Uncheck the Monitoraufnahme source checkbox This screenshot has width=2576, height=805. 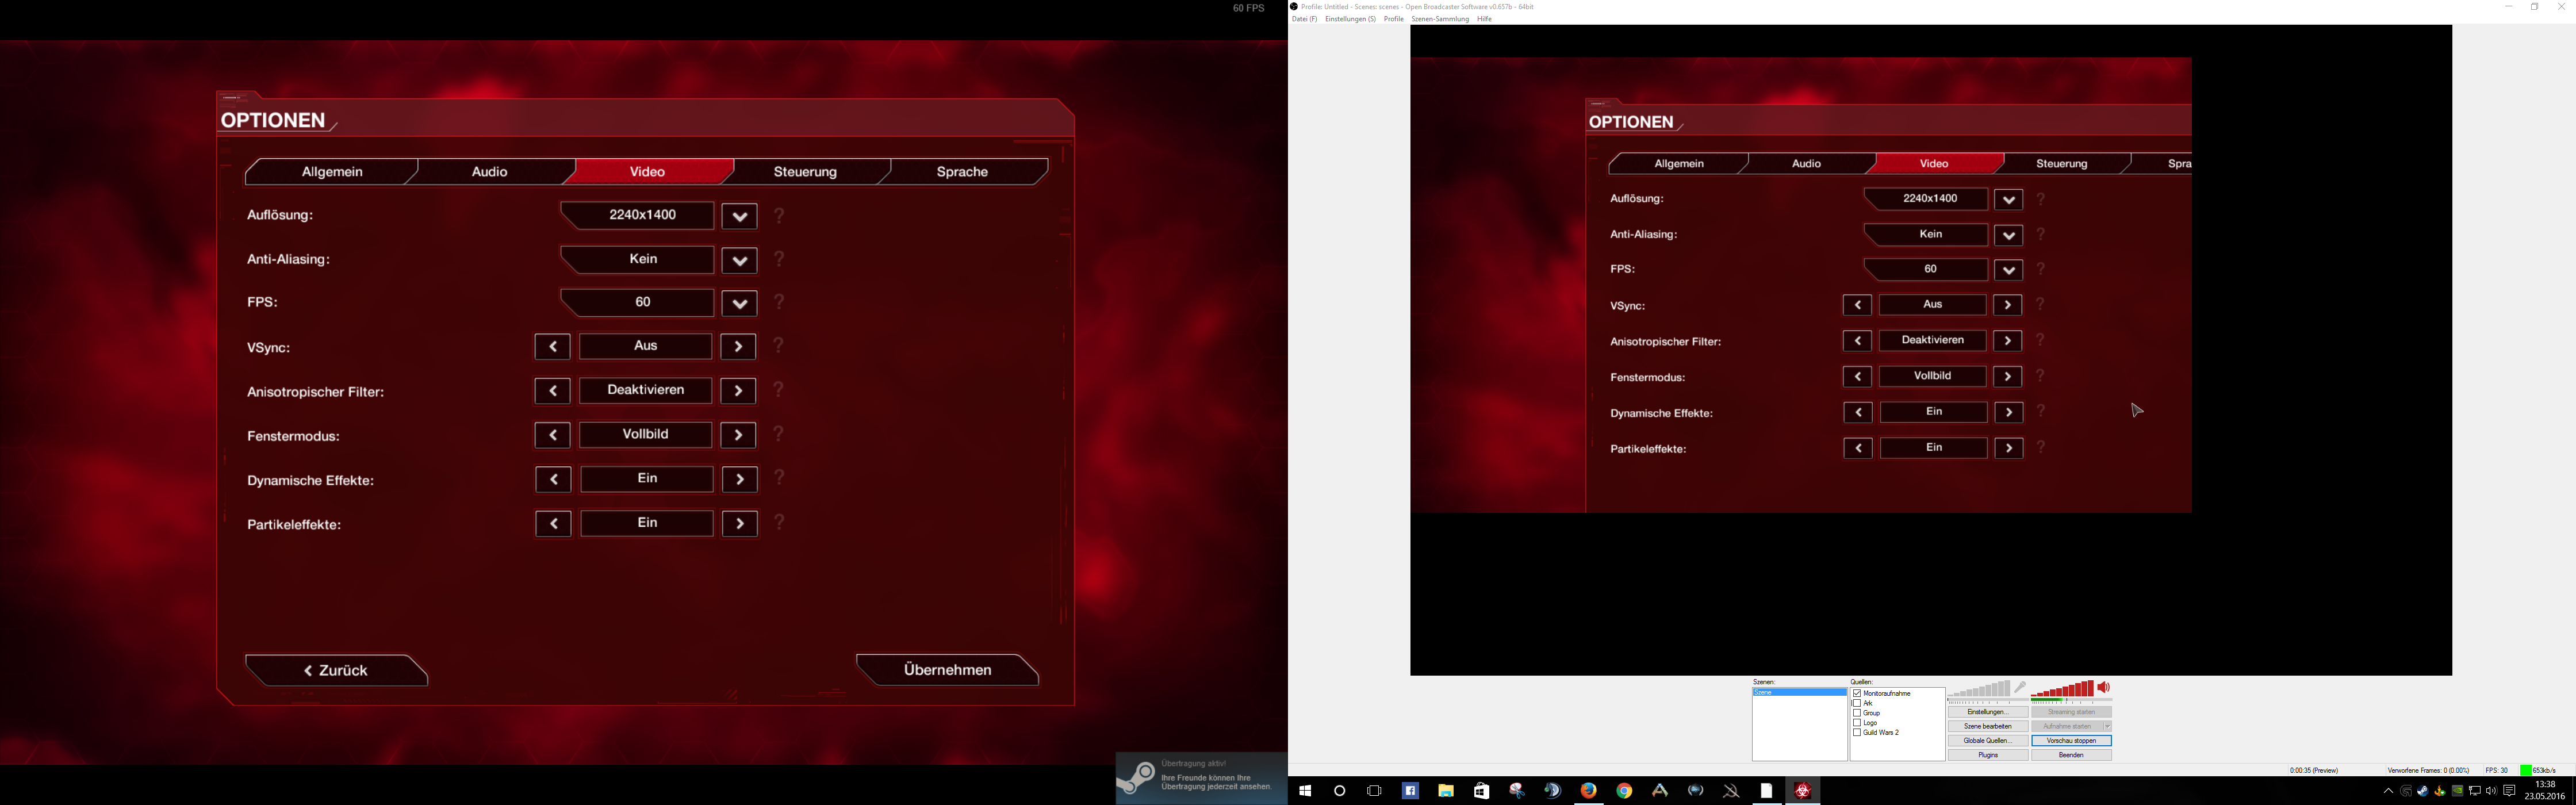click(x=1857, y=693)
